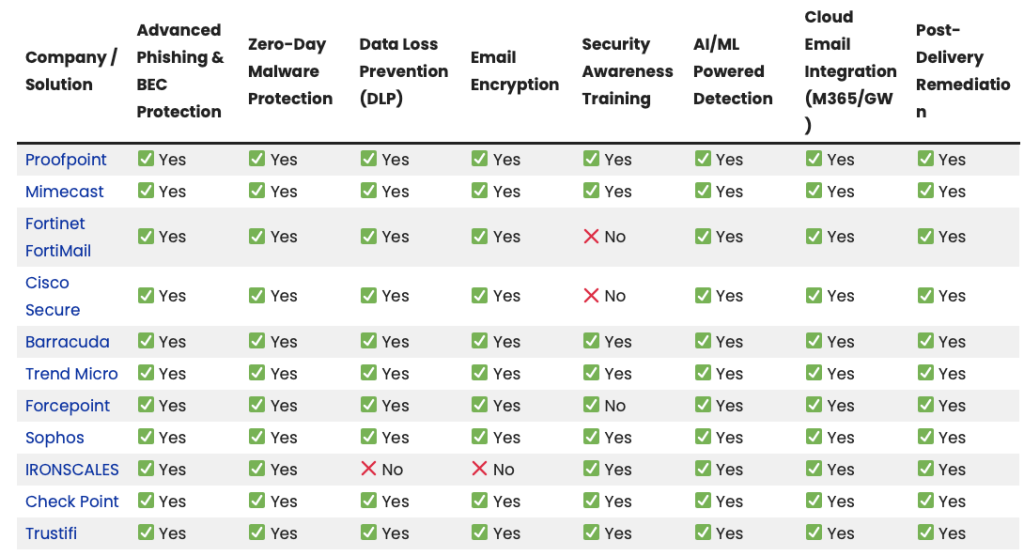Open the IRONSCALES company link
This screenshot has width=1024, height=556.
pyautogui.click(x=72, y=470)
